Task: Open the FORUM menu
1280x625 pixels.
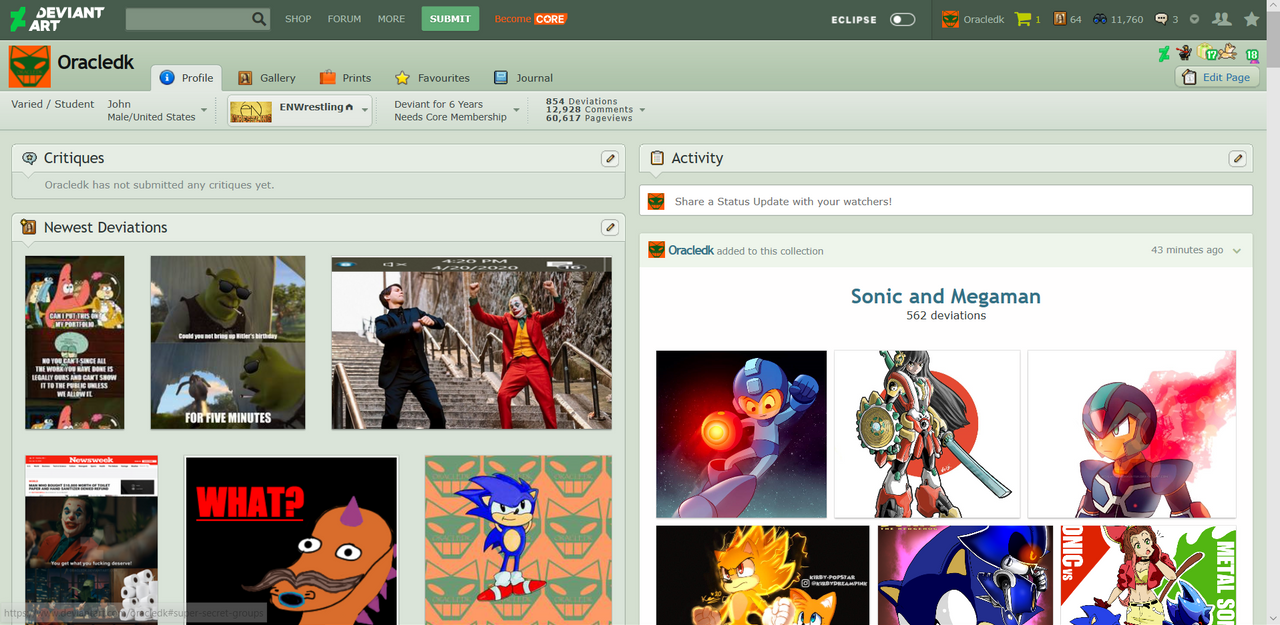Action: tap(344, 19)
